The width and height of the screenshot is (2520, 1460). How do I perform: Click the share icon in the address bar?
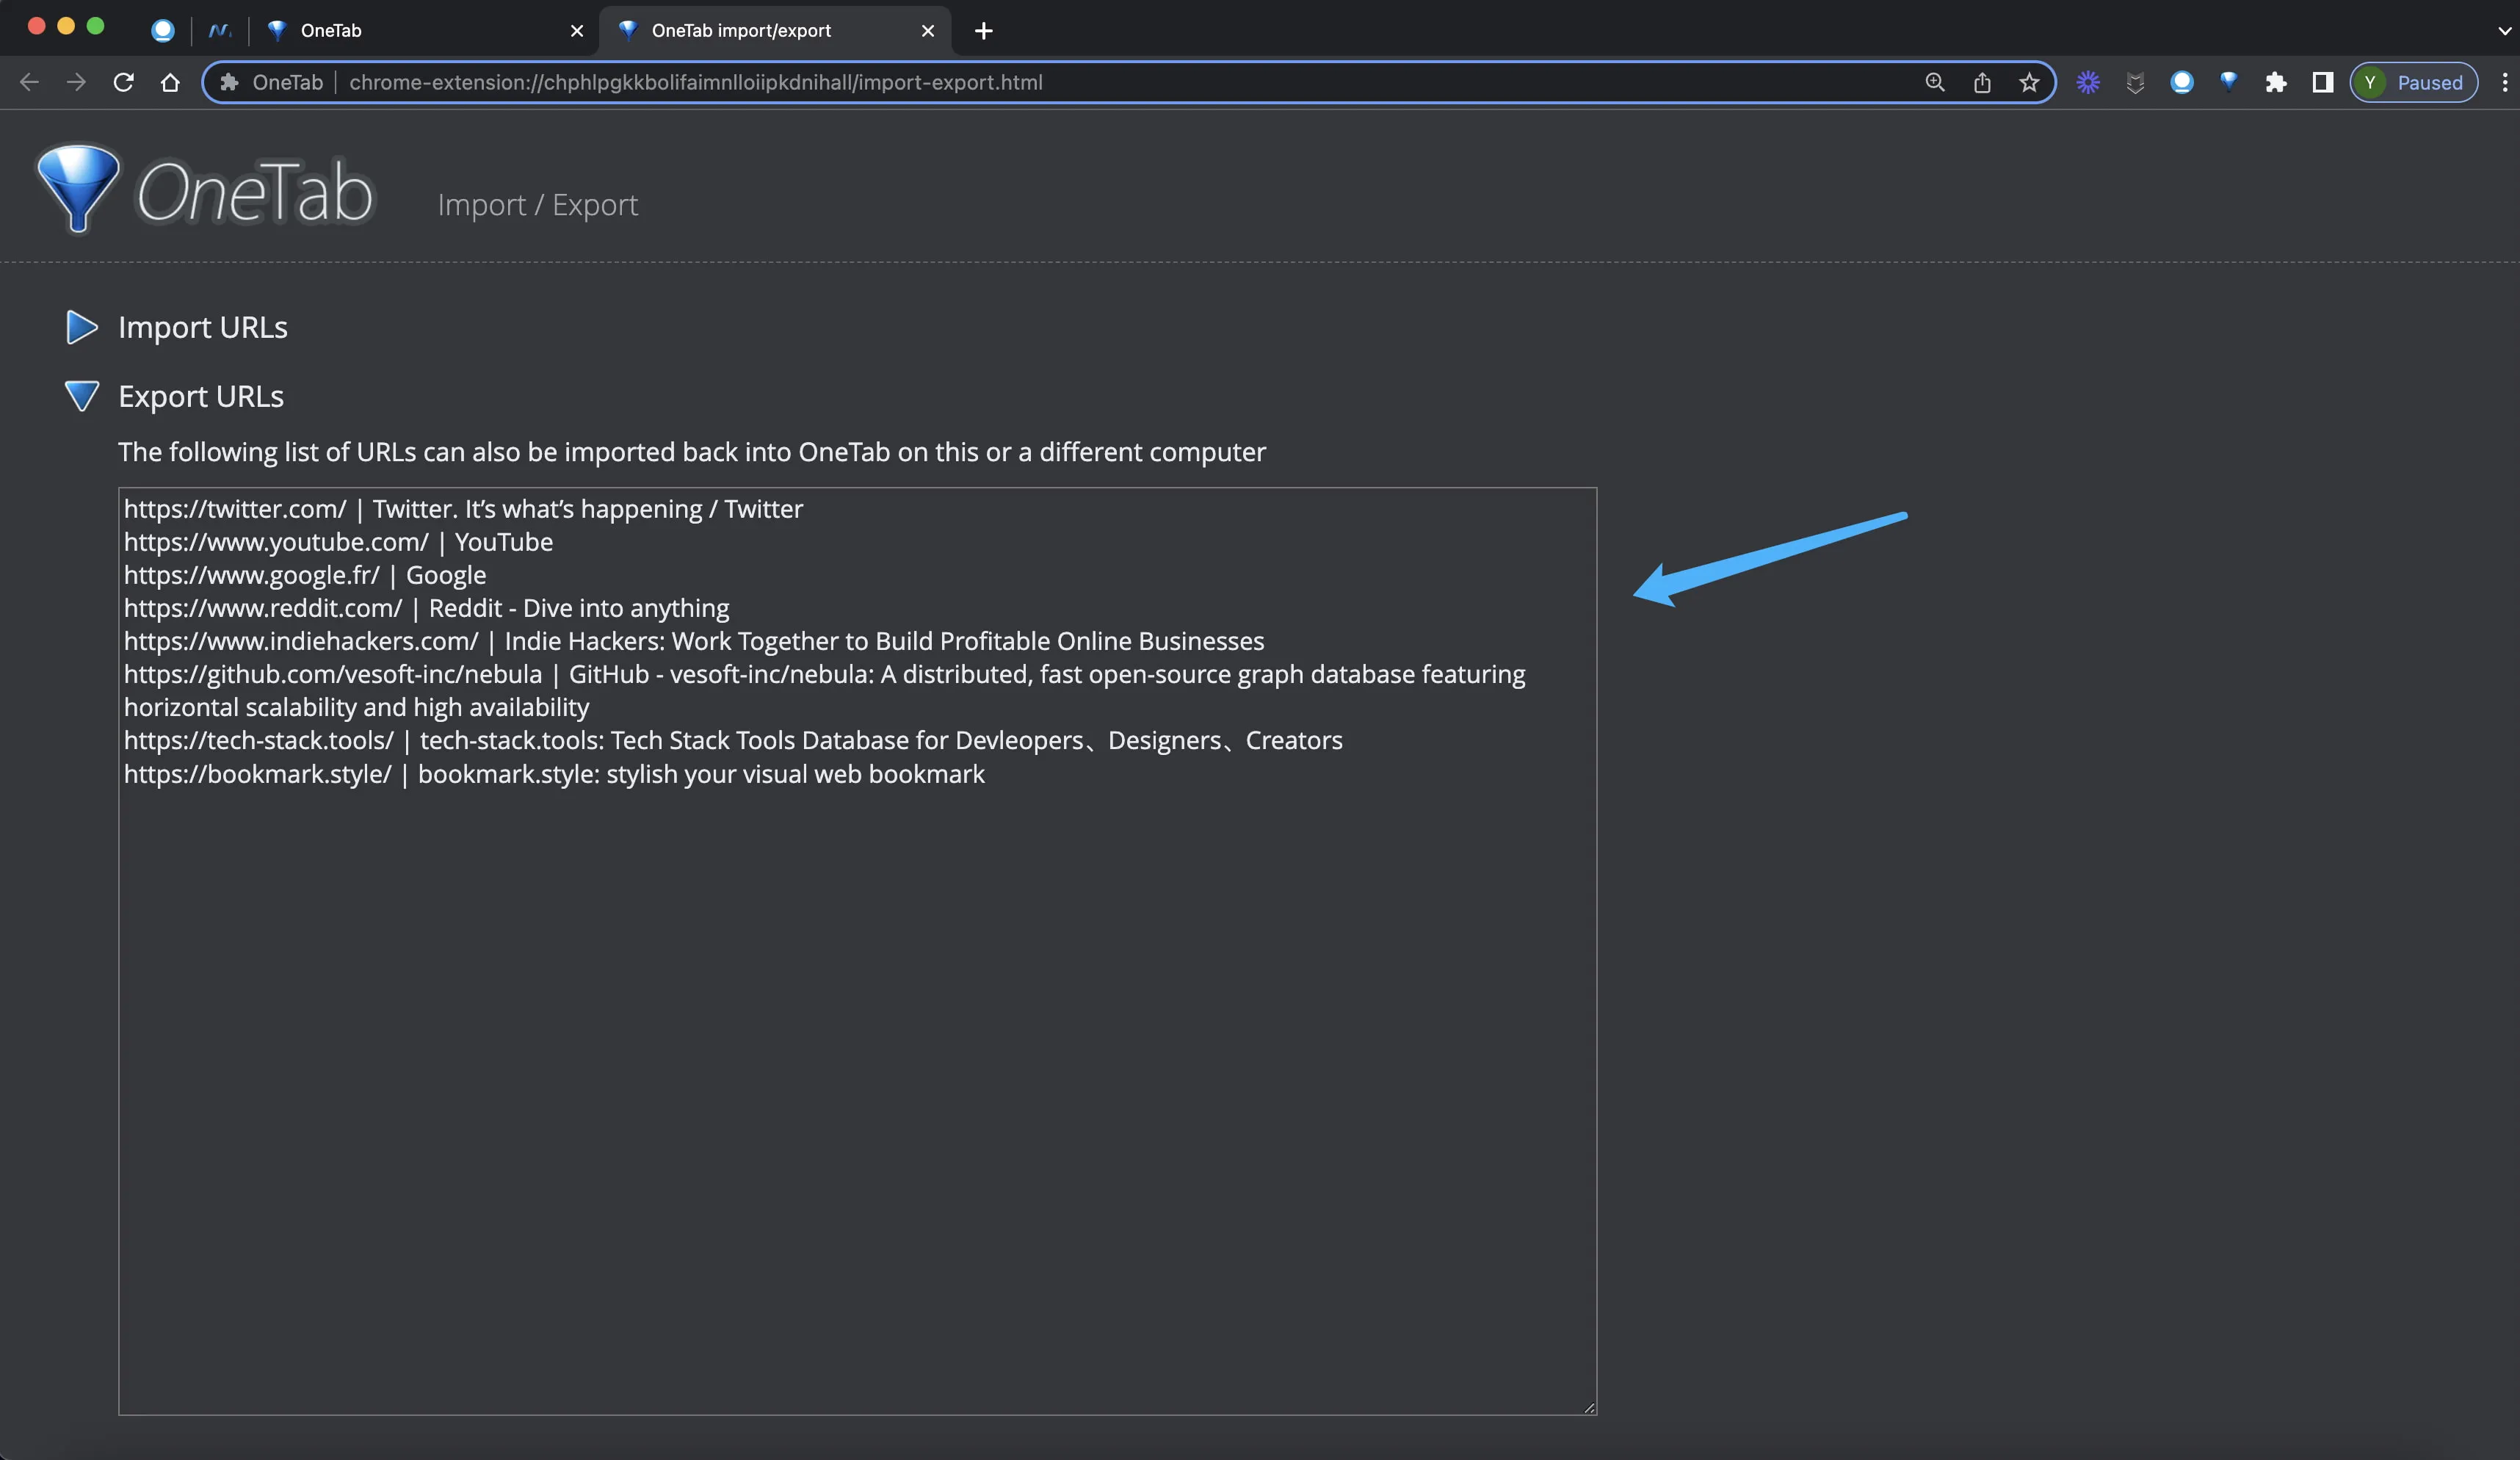1982,83
